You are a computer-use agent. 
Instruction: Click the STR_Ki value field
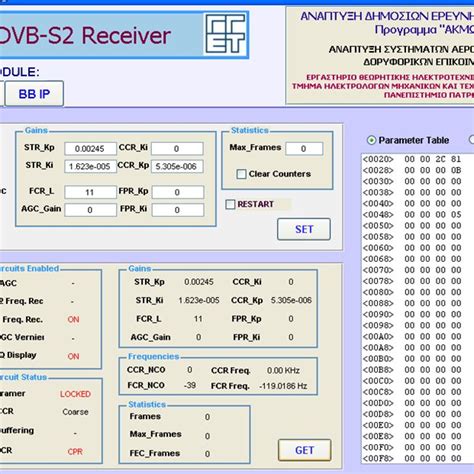point(90,166)
